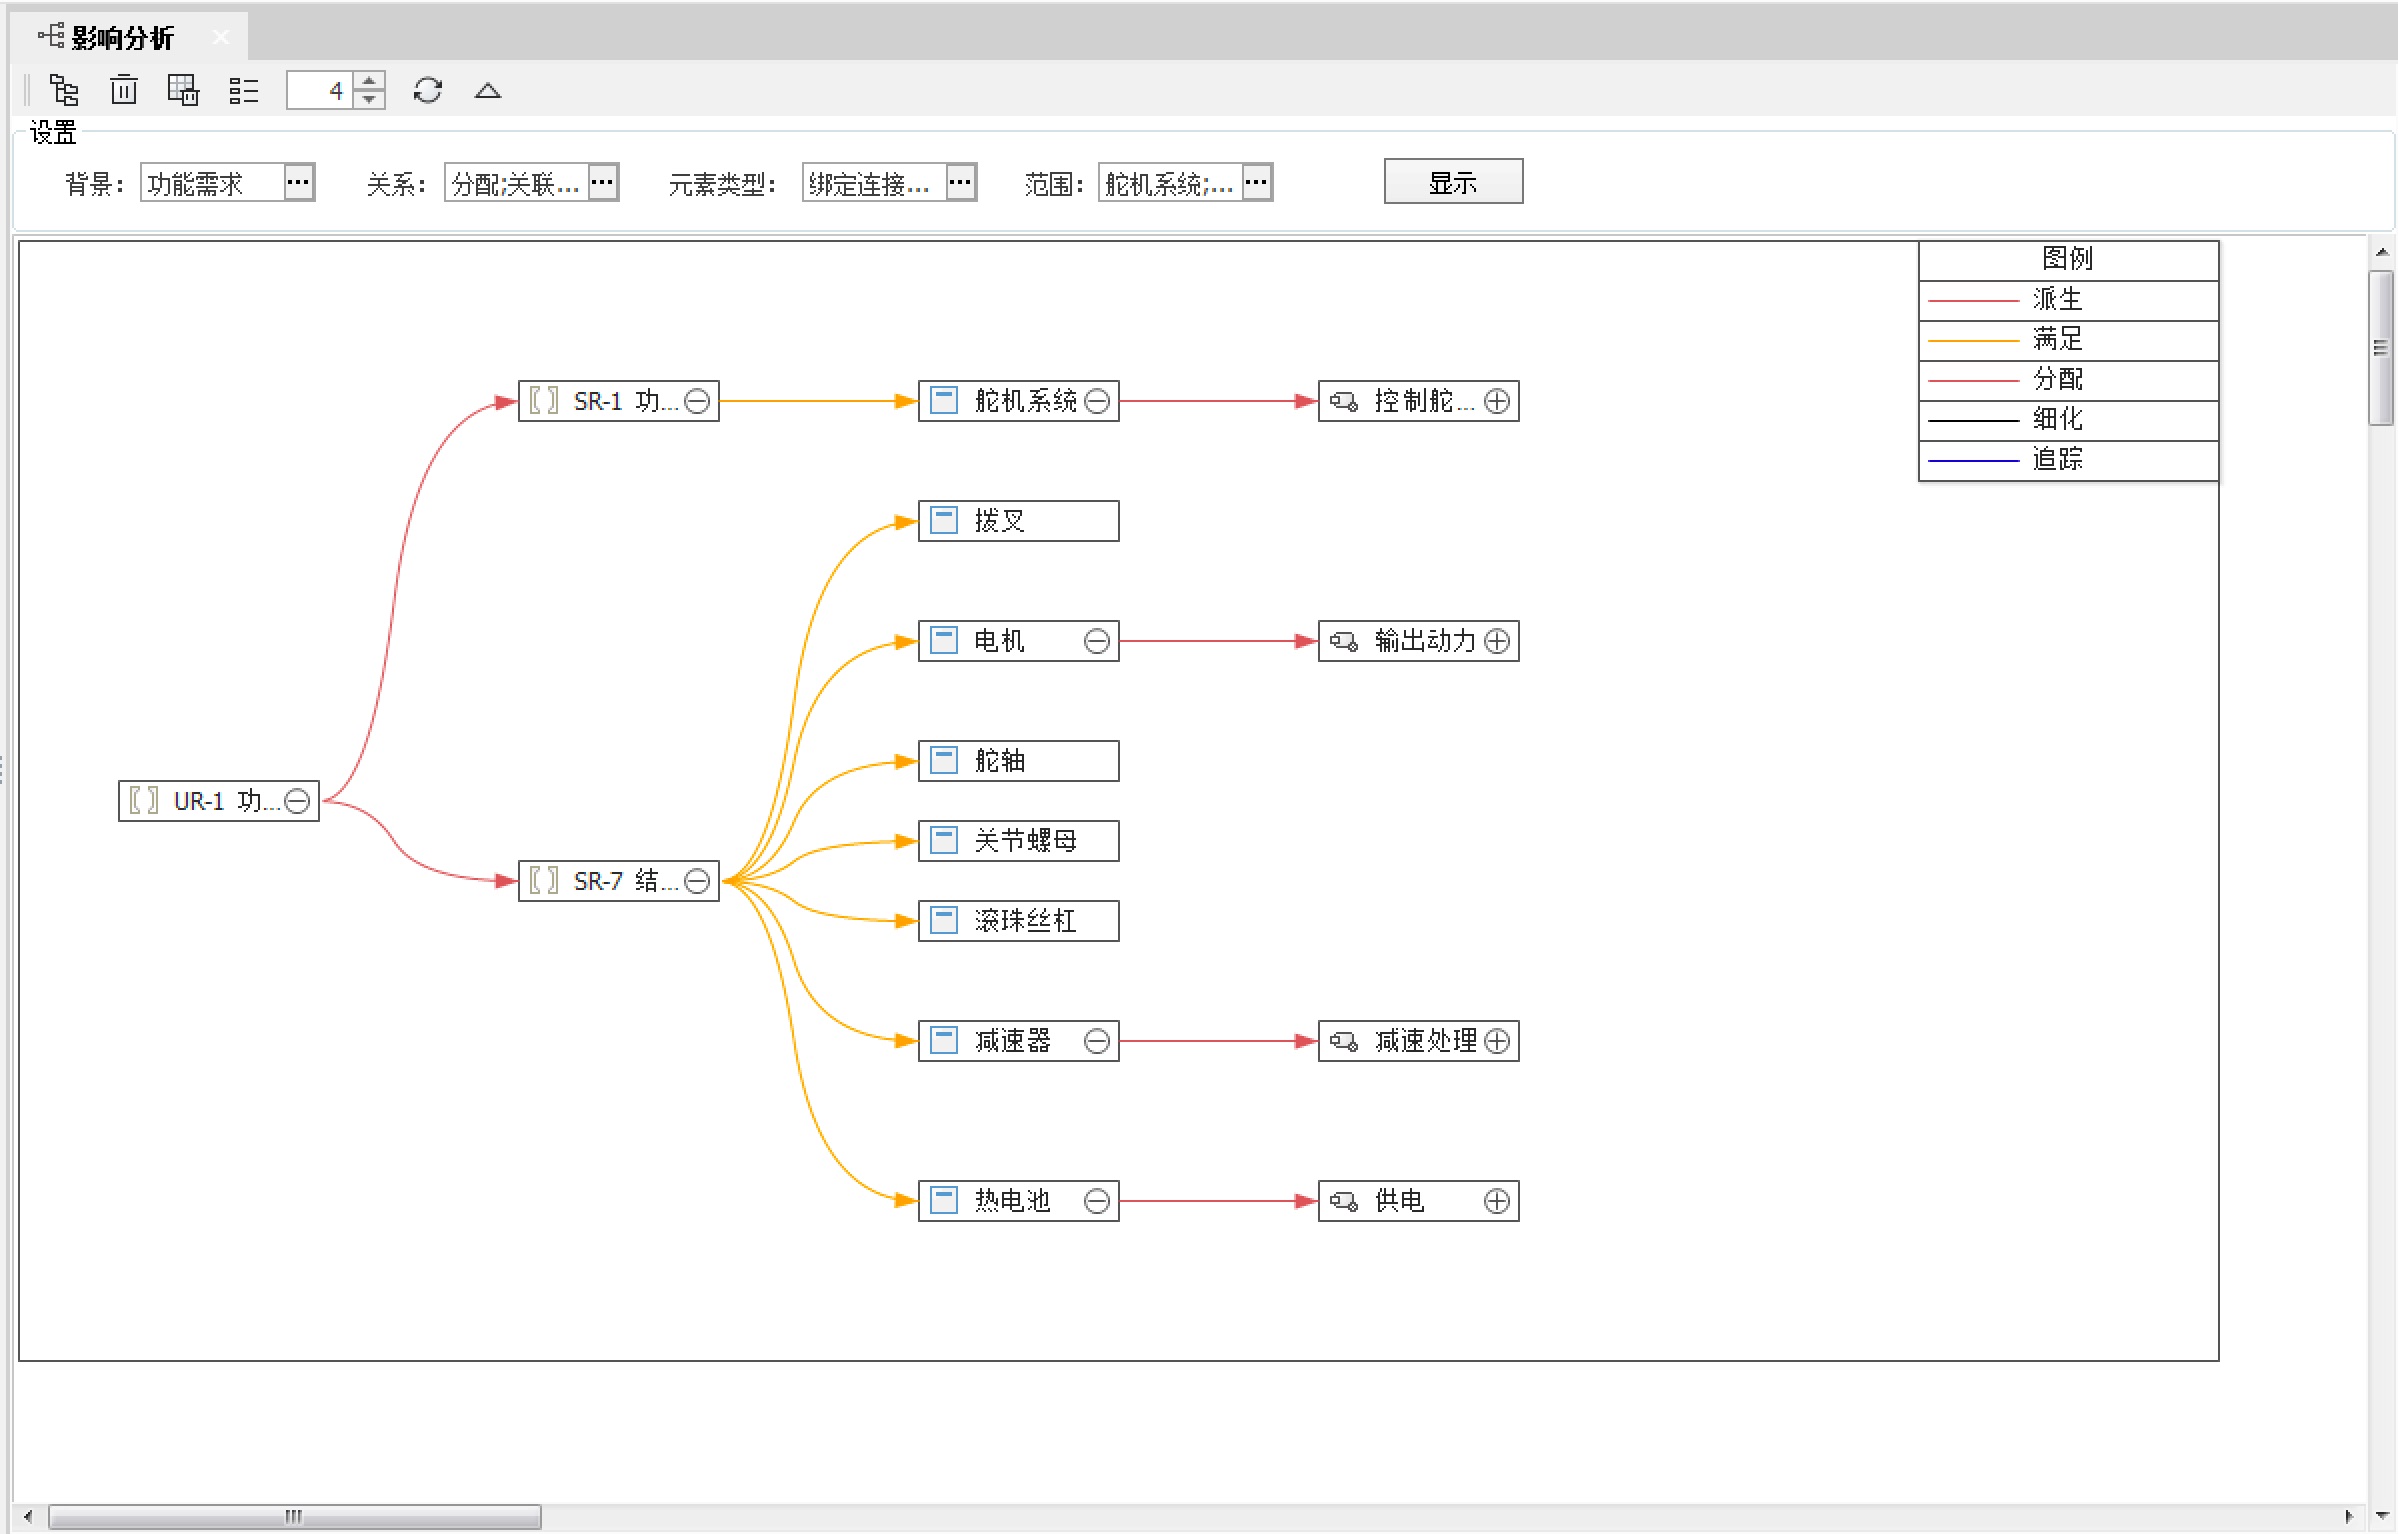Screen dimensions: 2398x1534
Task: Click the function icon on 供电 node
Action: tap(1343, 1201)
